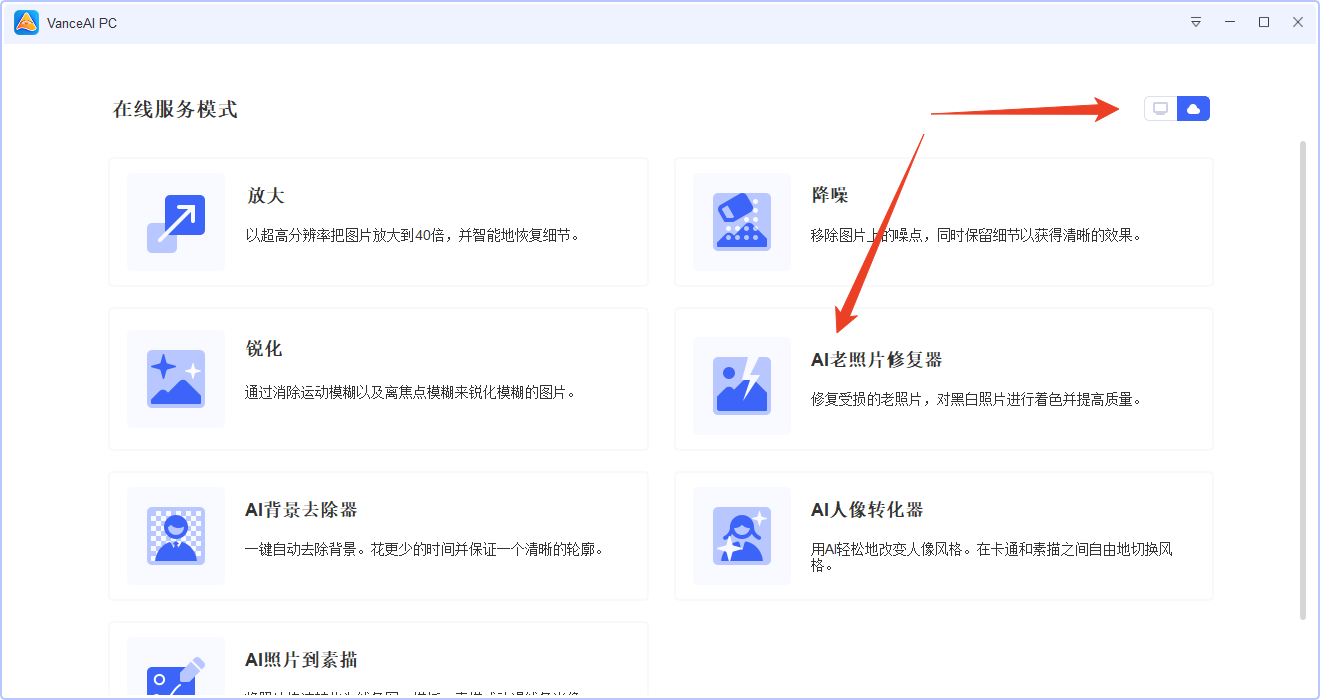1320x700 pixels.
Task: Select the 降噪 denoise spray icon
Action: [x=741, y=222]
